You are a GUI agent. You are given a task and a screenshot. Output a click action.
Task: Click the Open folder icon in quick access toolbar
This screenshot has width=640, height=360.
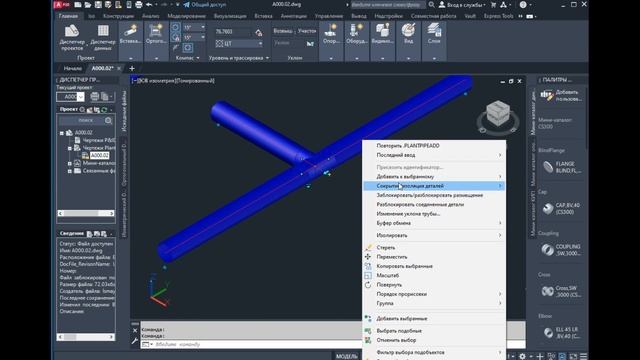87,5
